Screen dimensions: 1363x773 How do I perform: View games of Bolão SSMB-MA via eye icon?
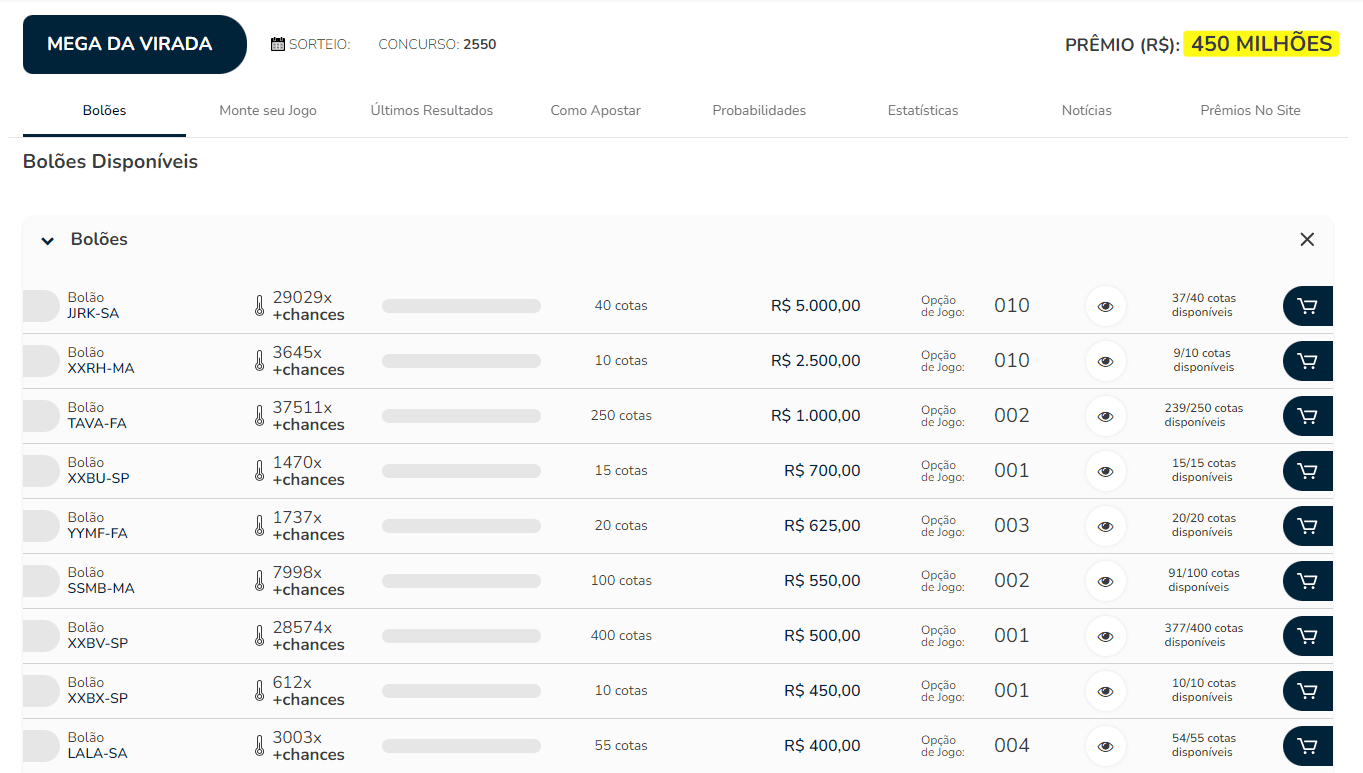pos(1105,581)
